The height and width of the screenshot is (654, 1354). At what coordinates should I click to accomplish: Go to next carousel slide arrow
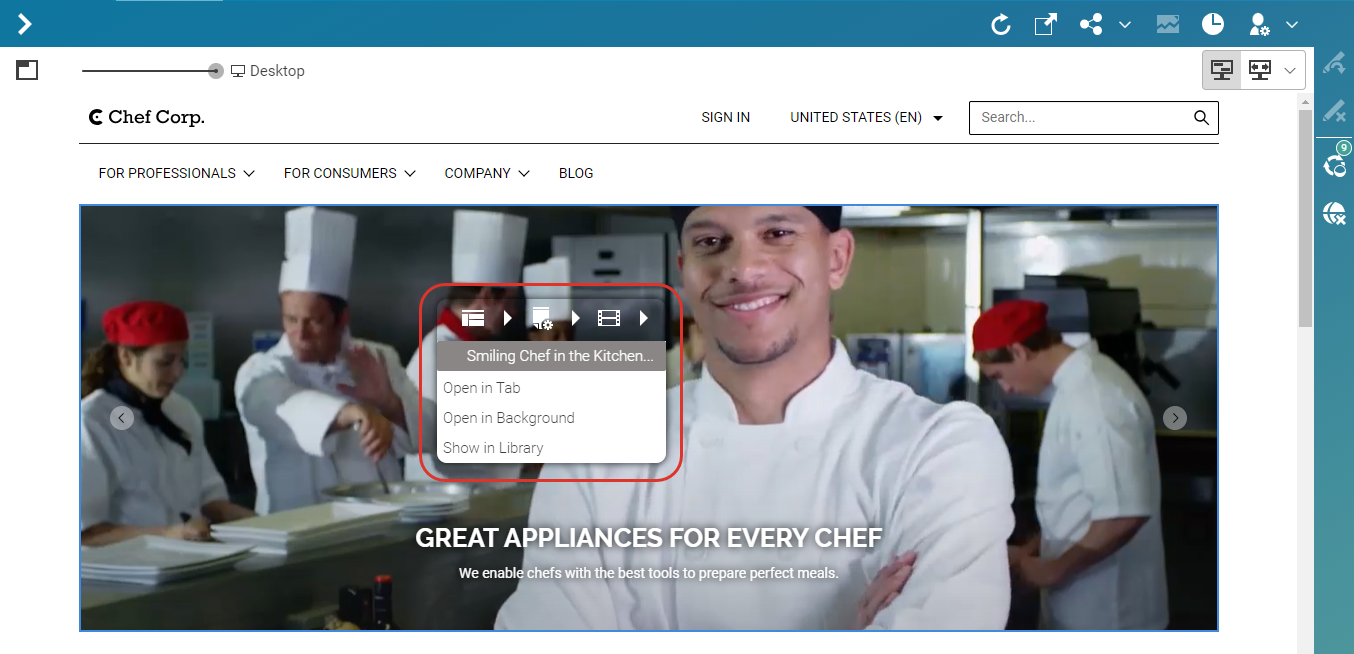(x=1175, y=418)
